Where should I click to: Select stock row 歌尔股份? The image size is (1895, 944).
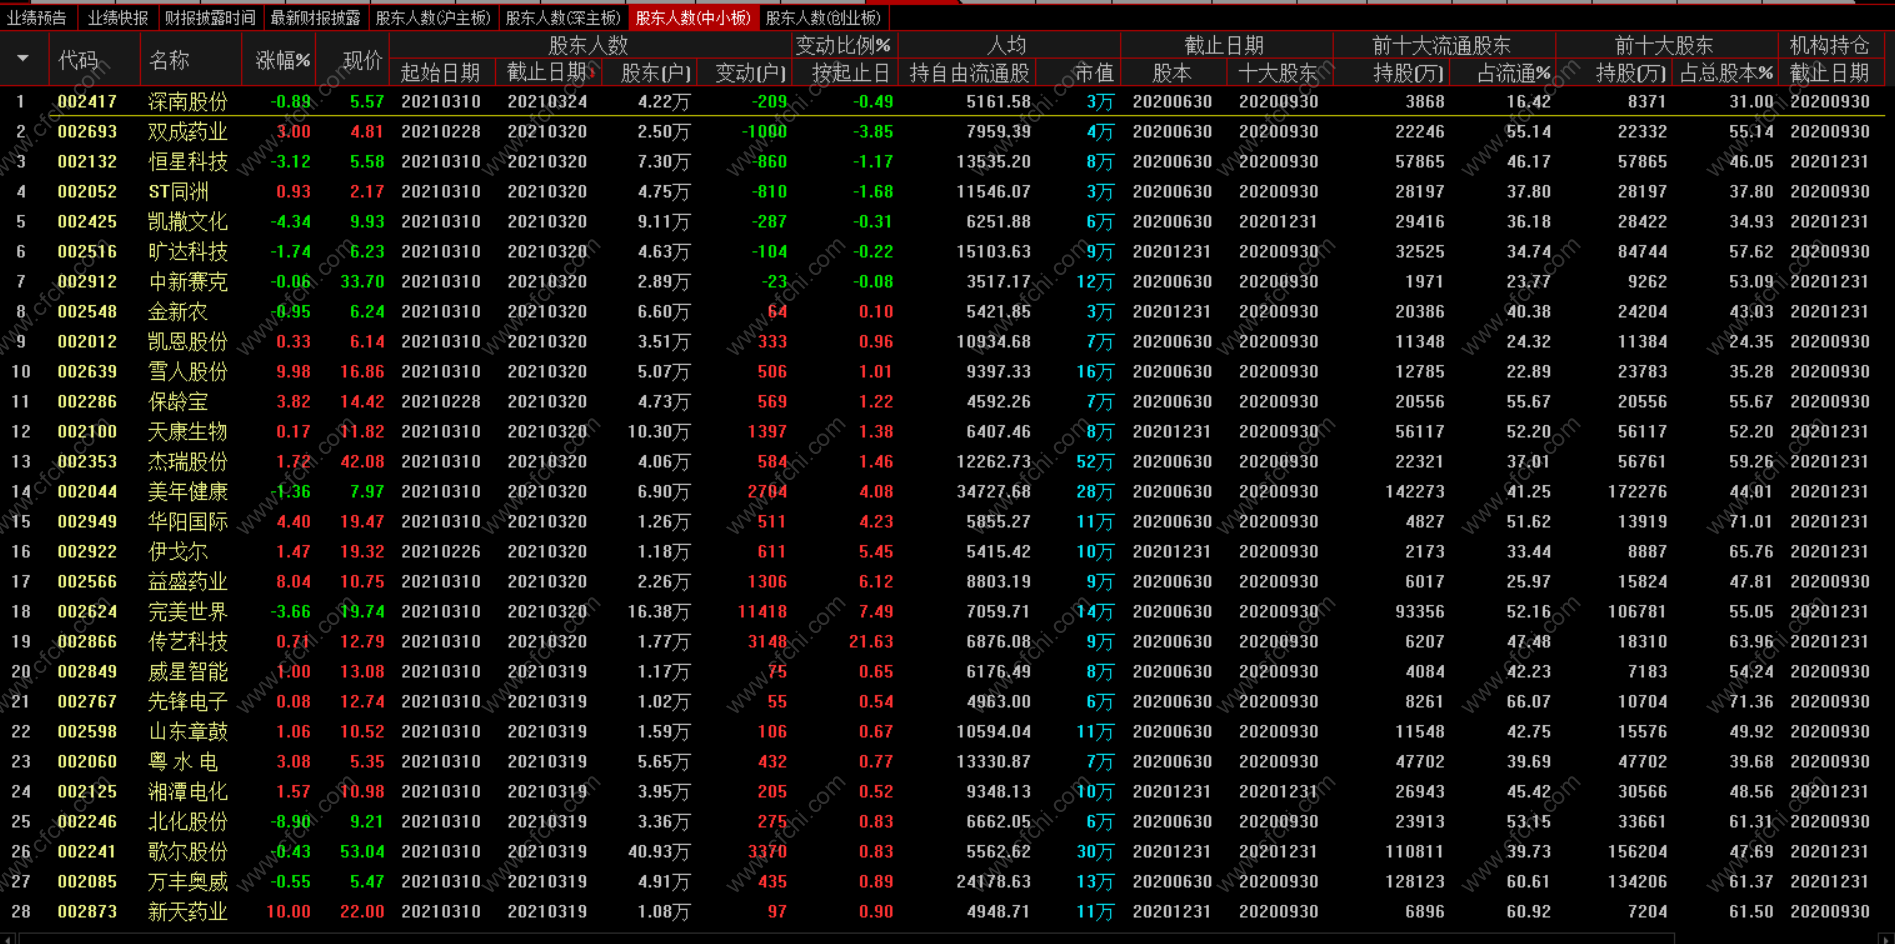pyautogui.click(x=942, y=852)
